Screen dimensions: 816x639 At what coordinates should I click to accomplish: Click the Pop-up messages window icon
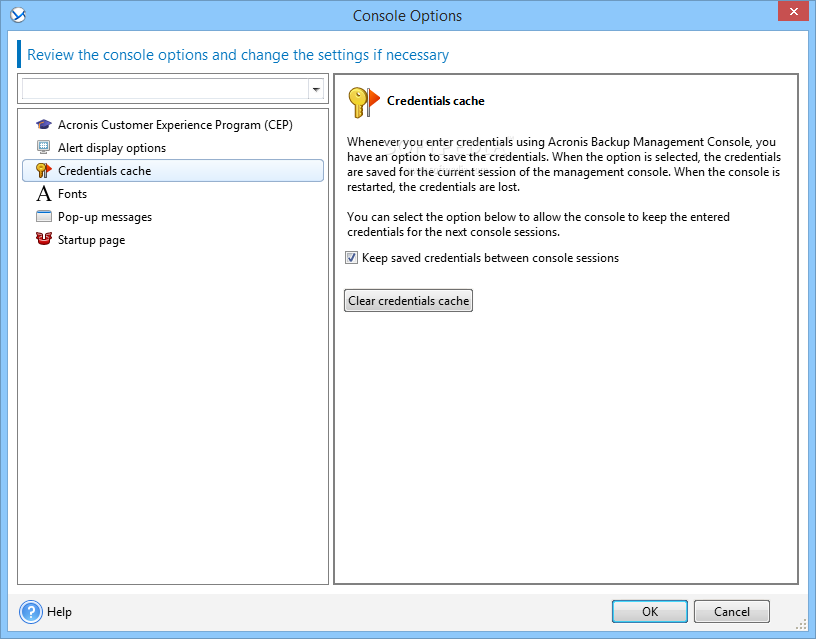point(44,216)
